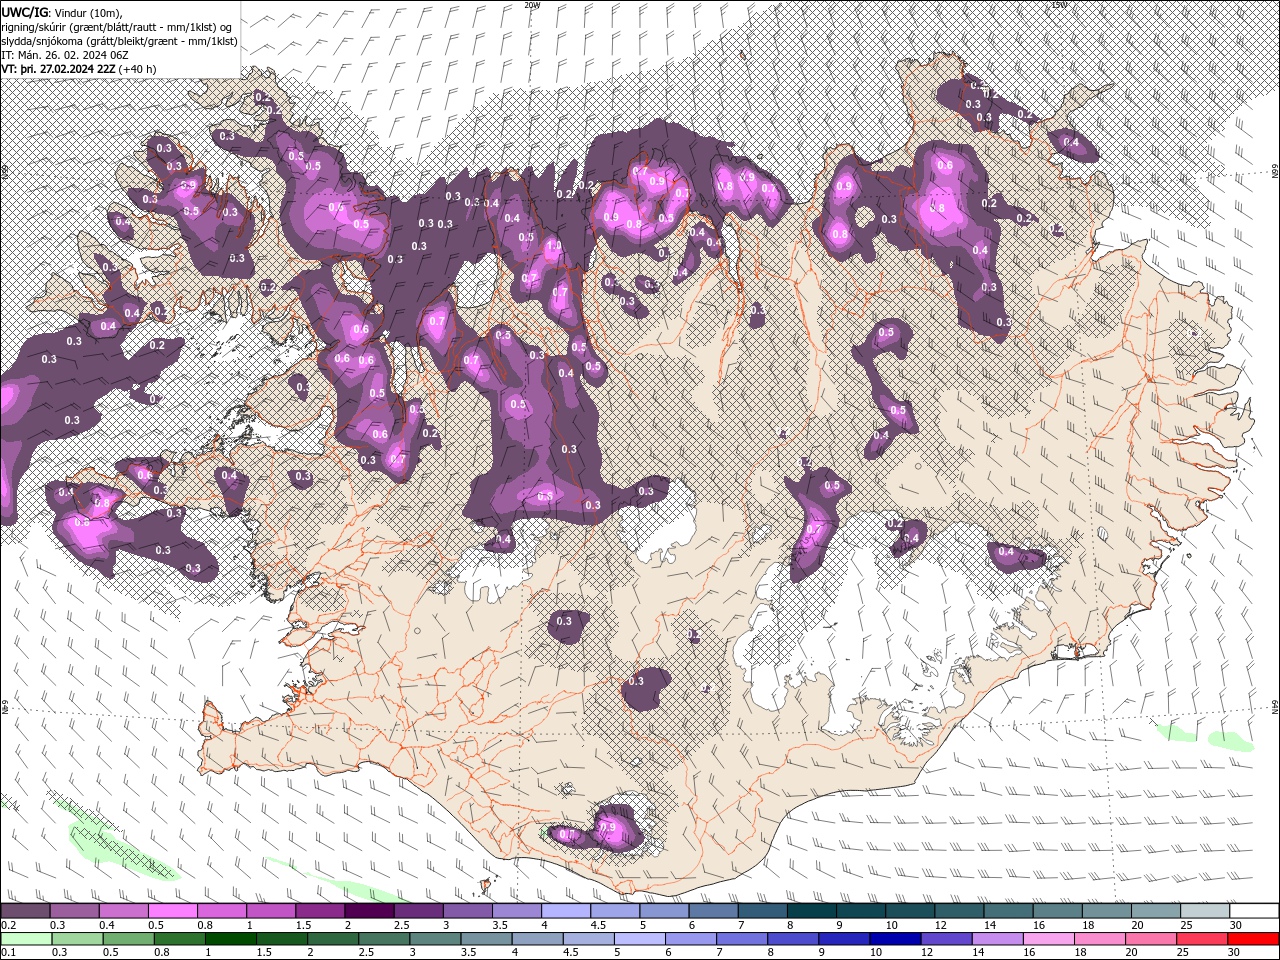Click the 6 swatch in the top snow scale

(713, 911)
